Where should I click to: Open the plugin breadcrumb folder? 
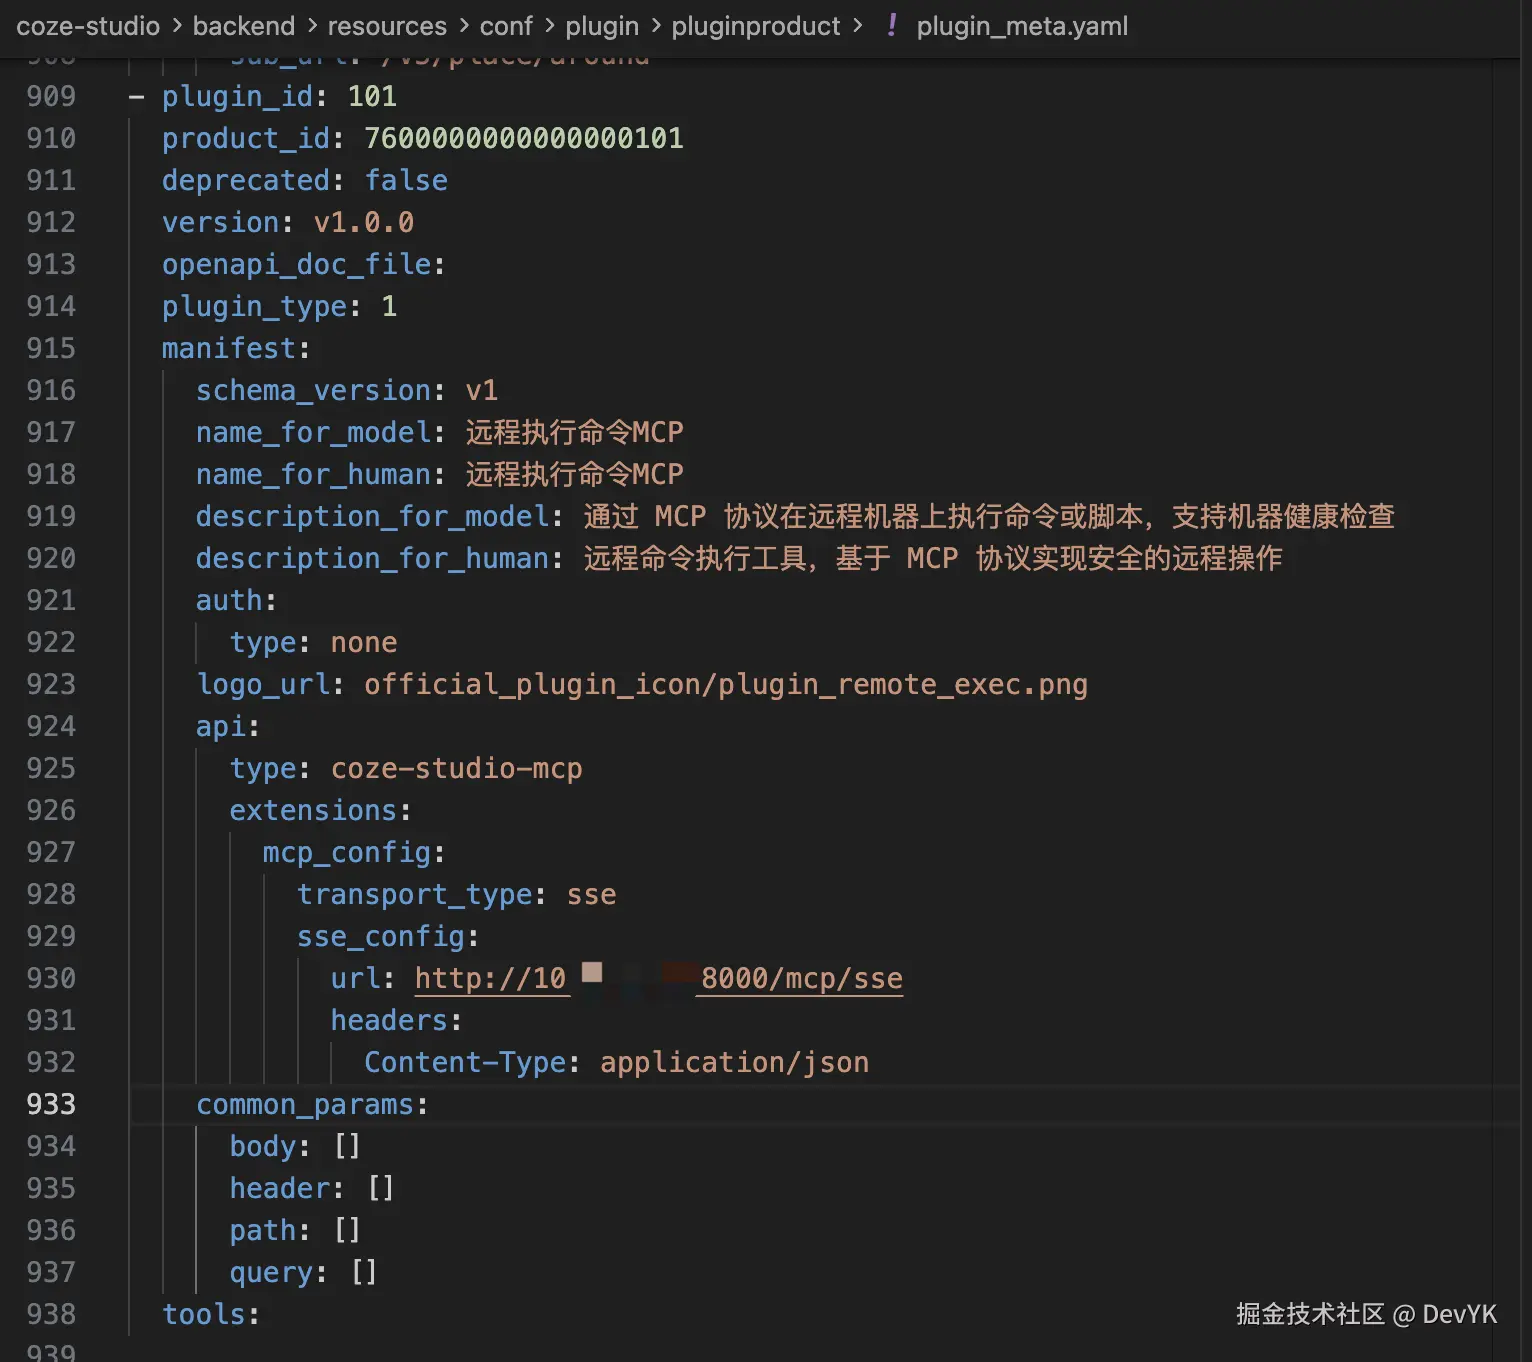coord(602,26)
